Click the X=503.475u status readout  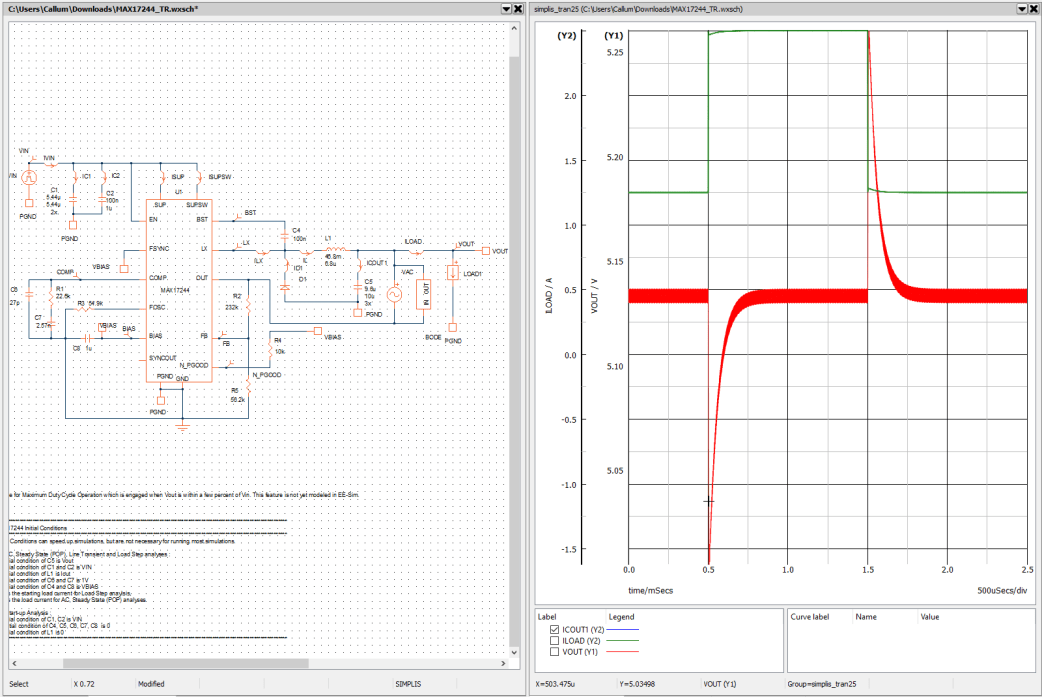pos(555,684)
